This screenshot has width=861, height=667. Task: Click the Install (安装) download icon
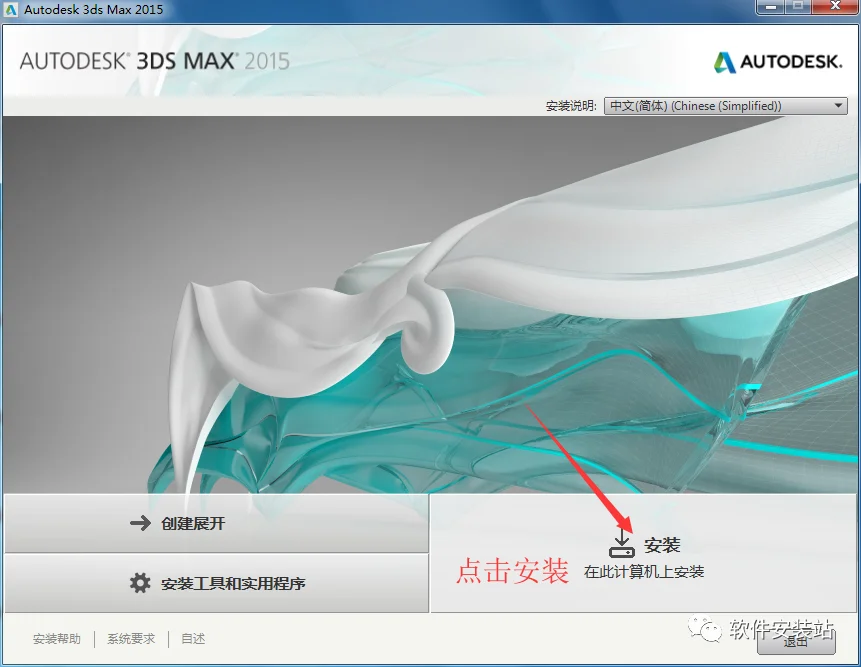click(x=622, y=543)
